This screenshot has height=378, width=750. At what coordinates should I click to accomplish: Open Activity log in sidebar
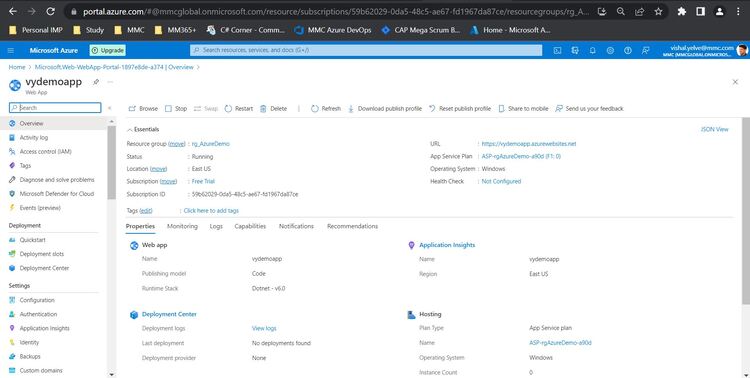click(x=33, y=137)
